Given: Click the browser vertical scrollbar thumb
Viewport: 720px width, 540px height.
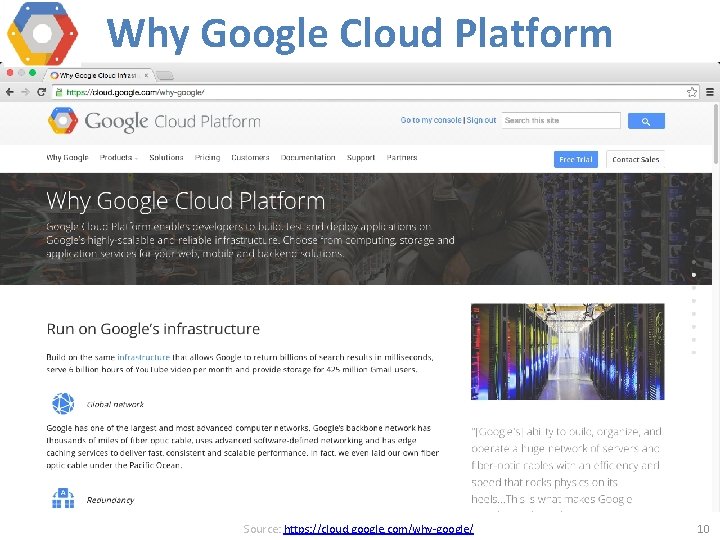Looking at the screenshot, I should 716,133.
